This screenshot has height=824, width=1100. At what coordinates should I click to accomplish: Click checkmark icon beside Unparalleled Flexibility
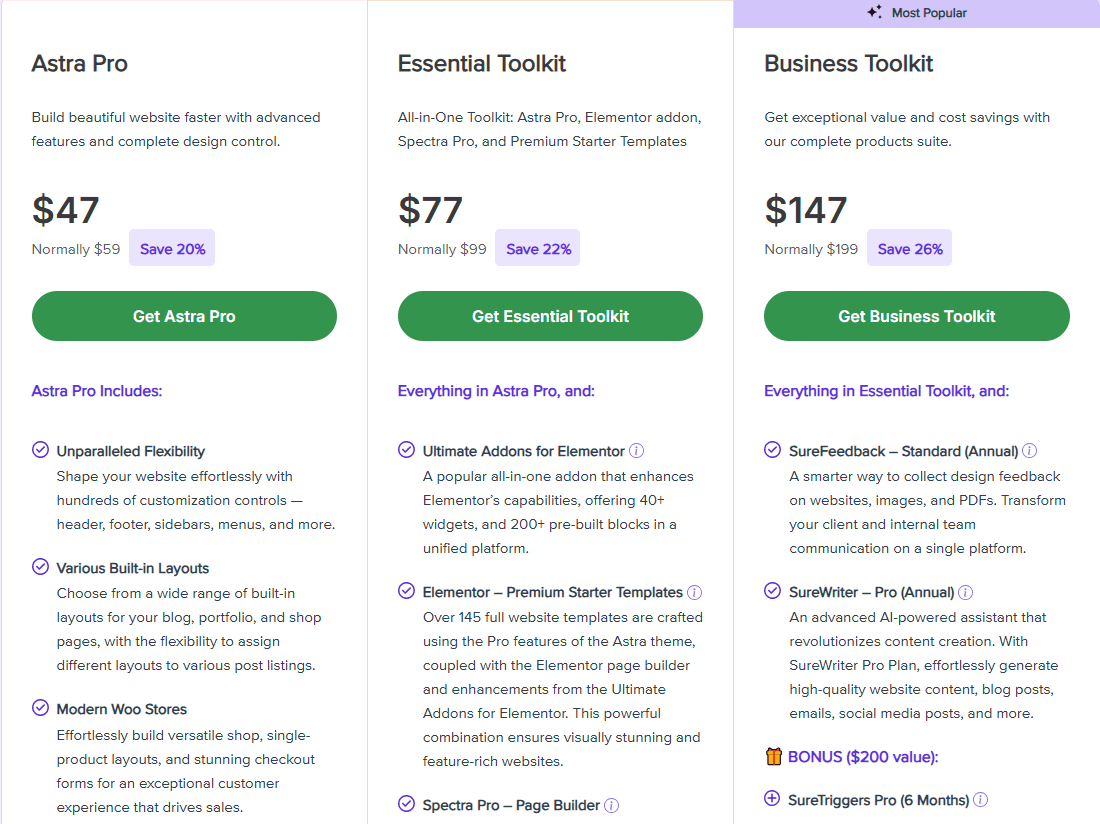coord(40,450)
